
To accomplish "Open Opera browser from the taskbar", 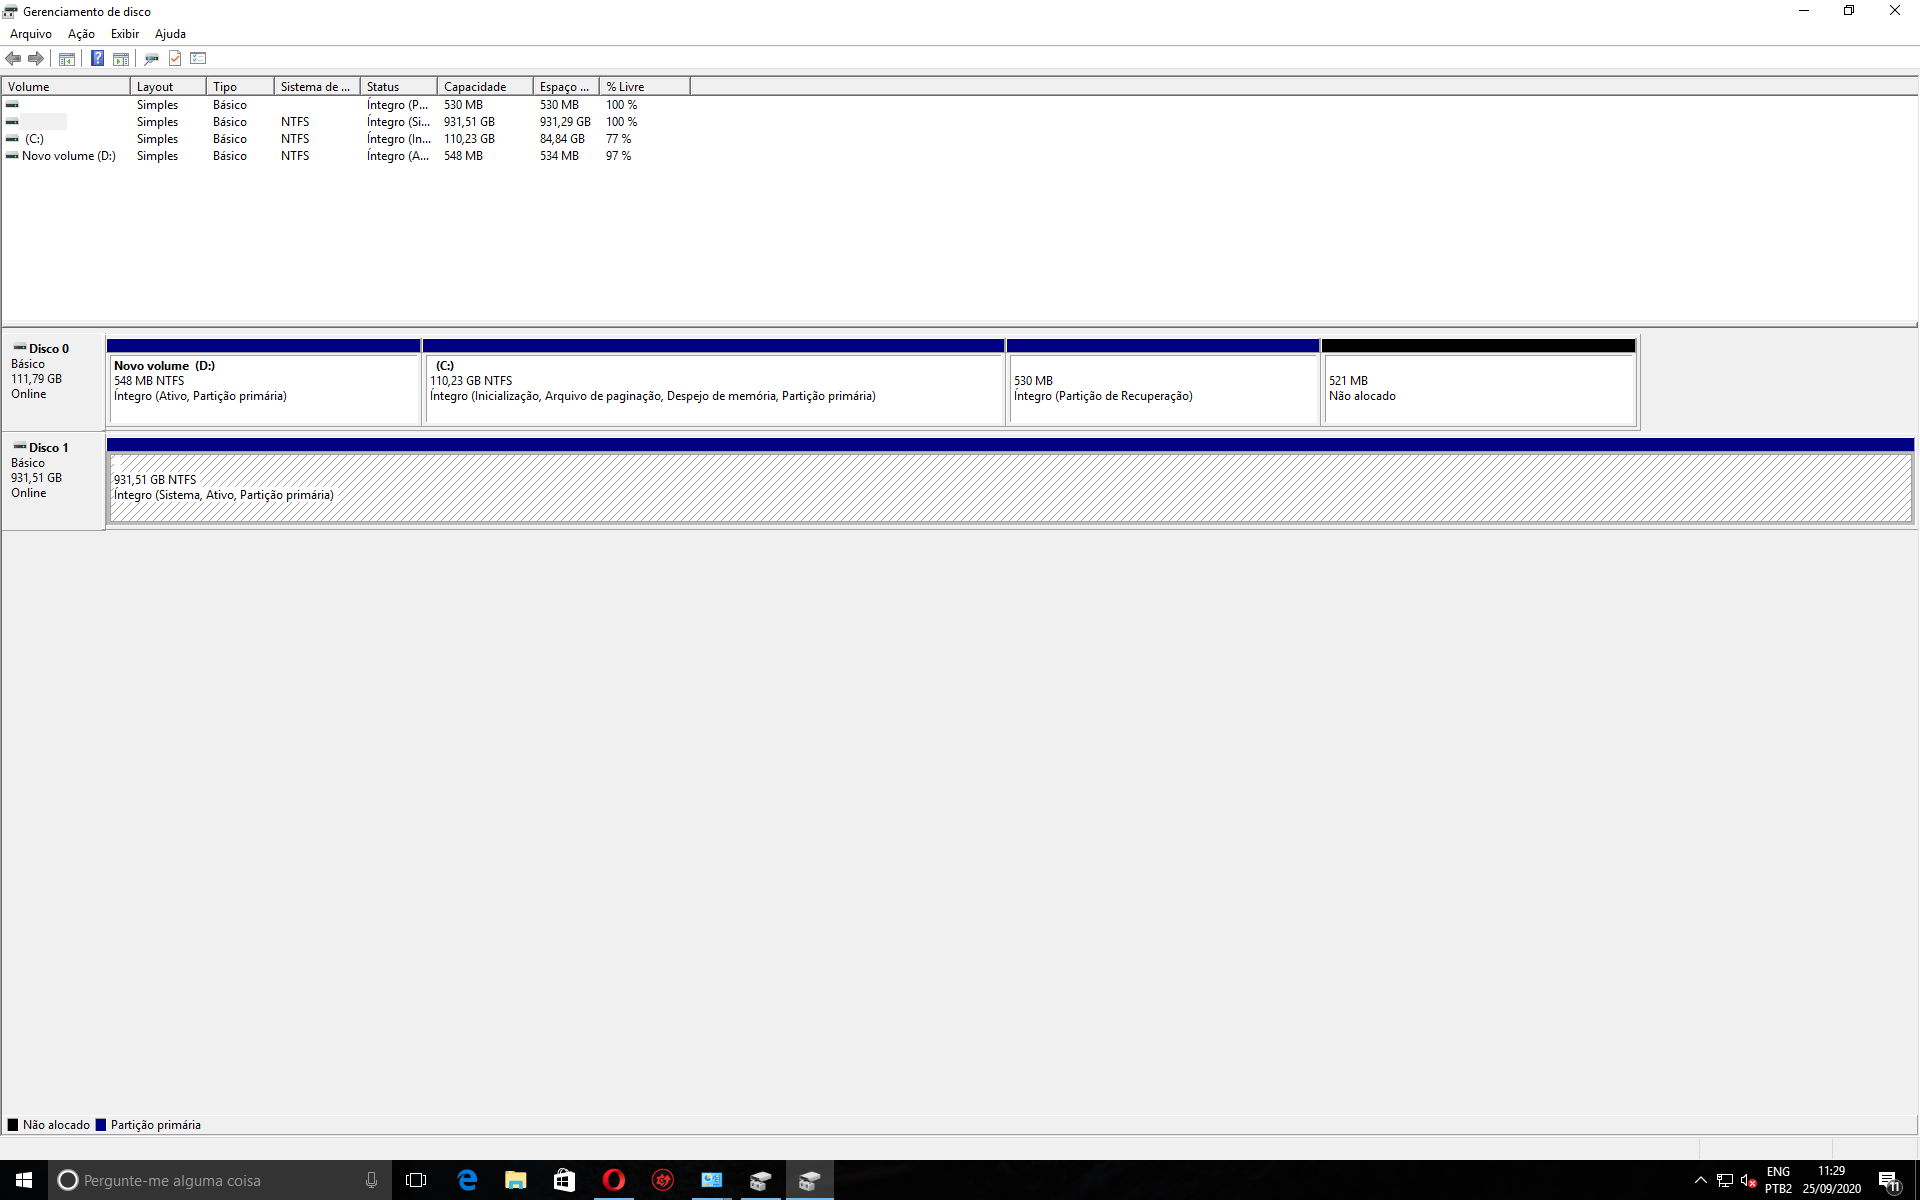I will pyautogui.click(x=614, y=1180).
